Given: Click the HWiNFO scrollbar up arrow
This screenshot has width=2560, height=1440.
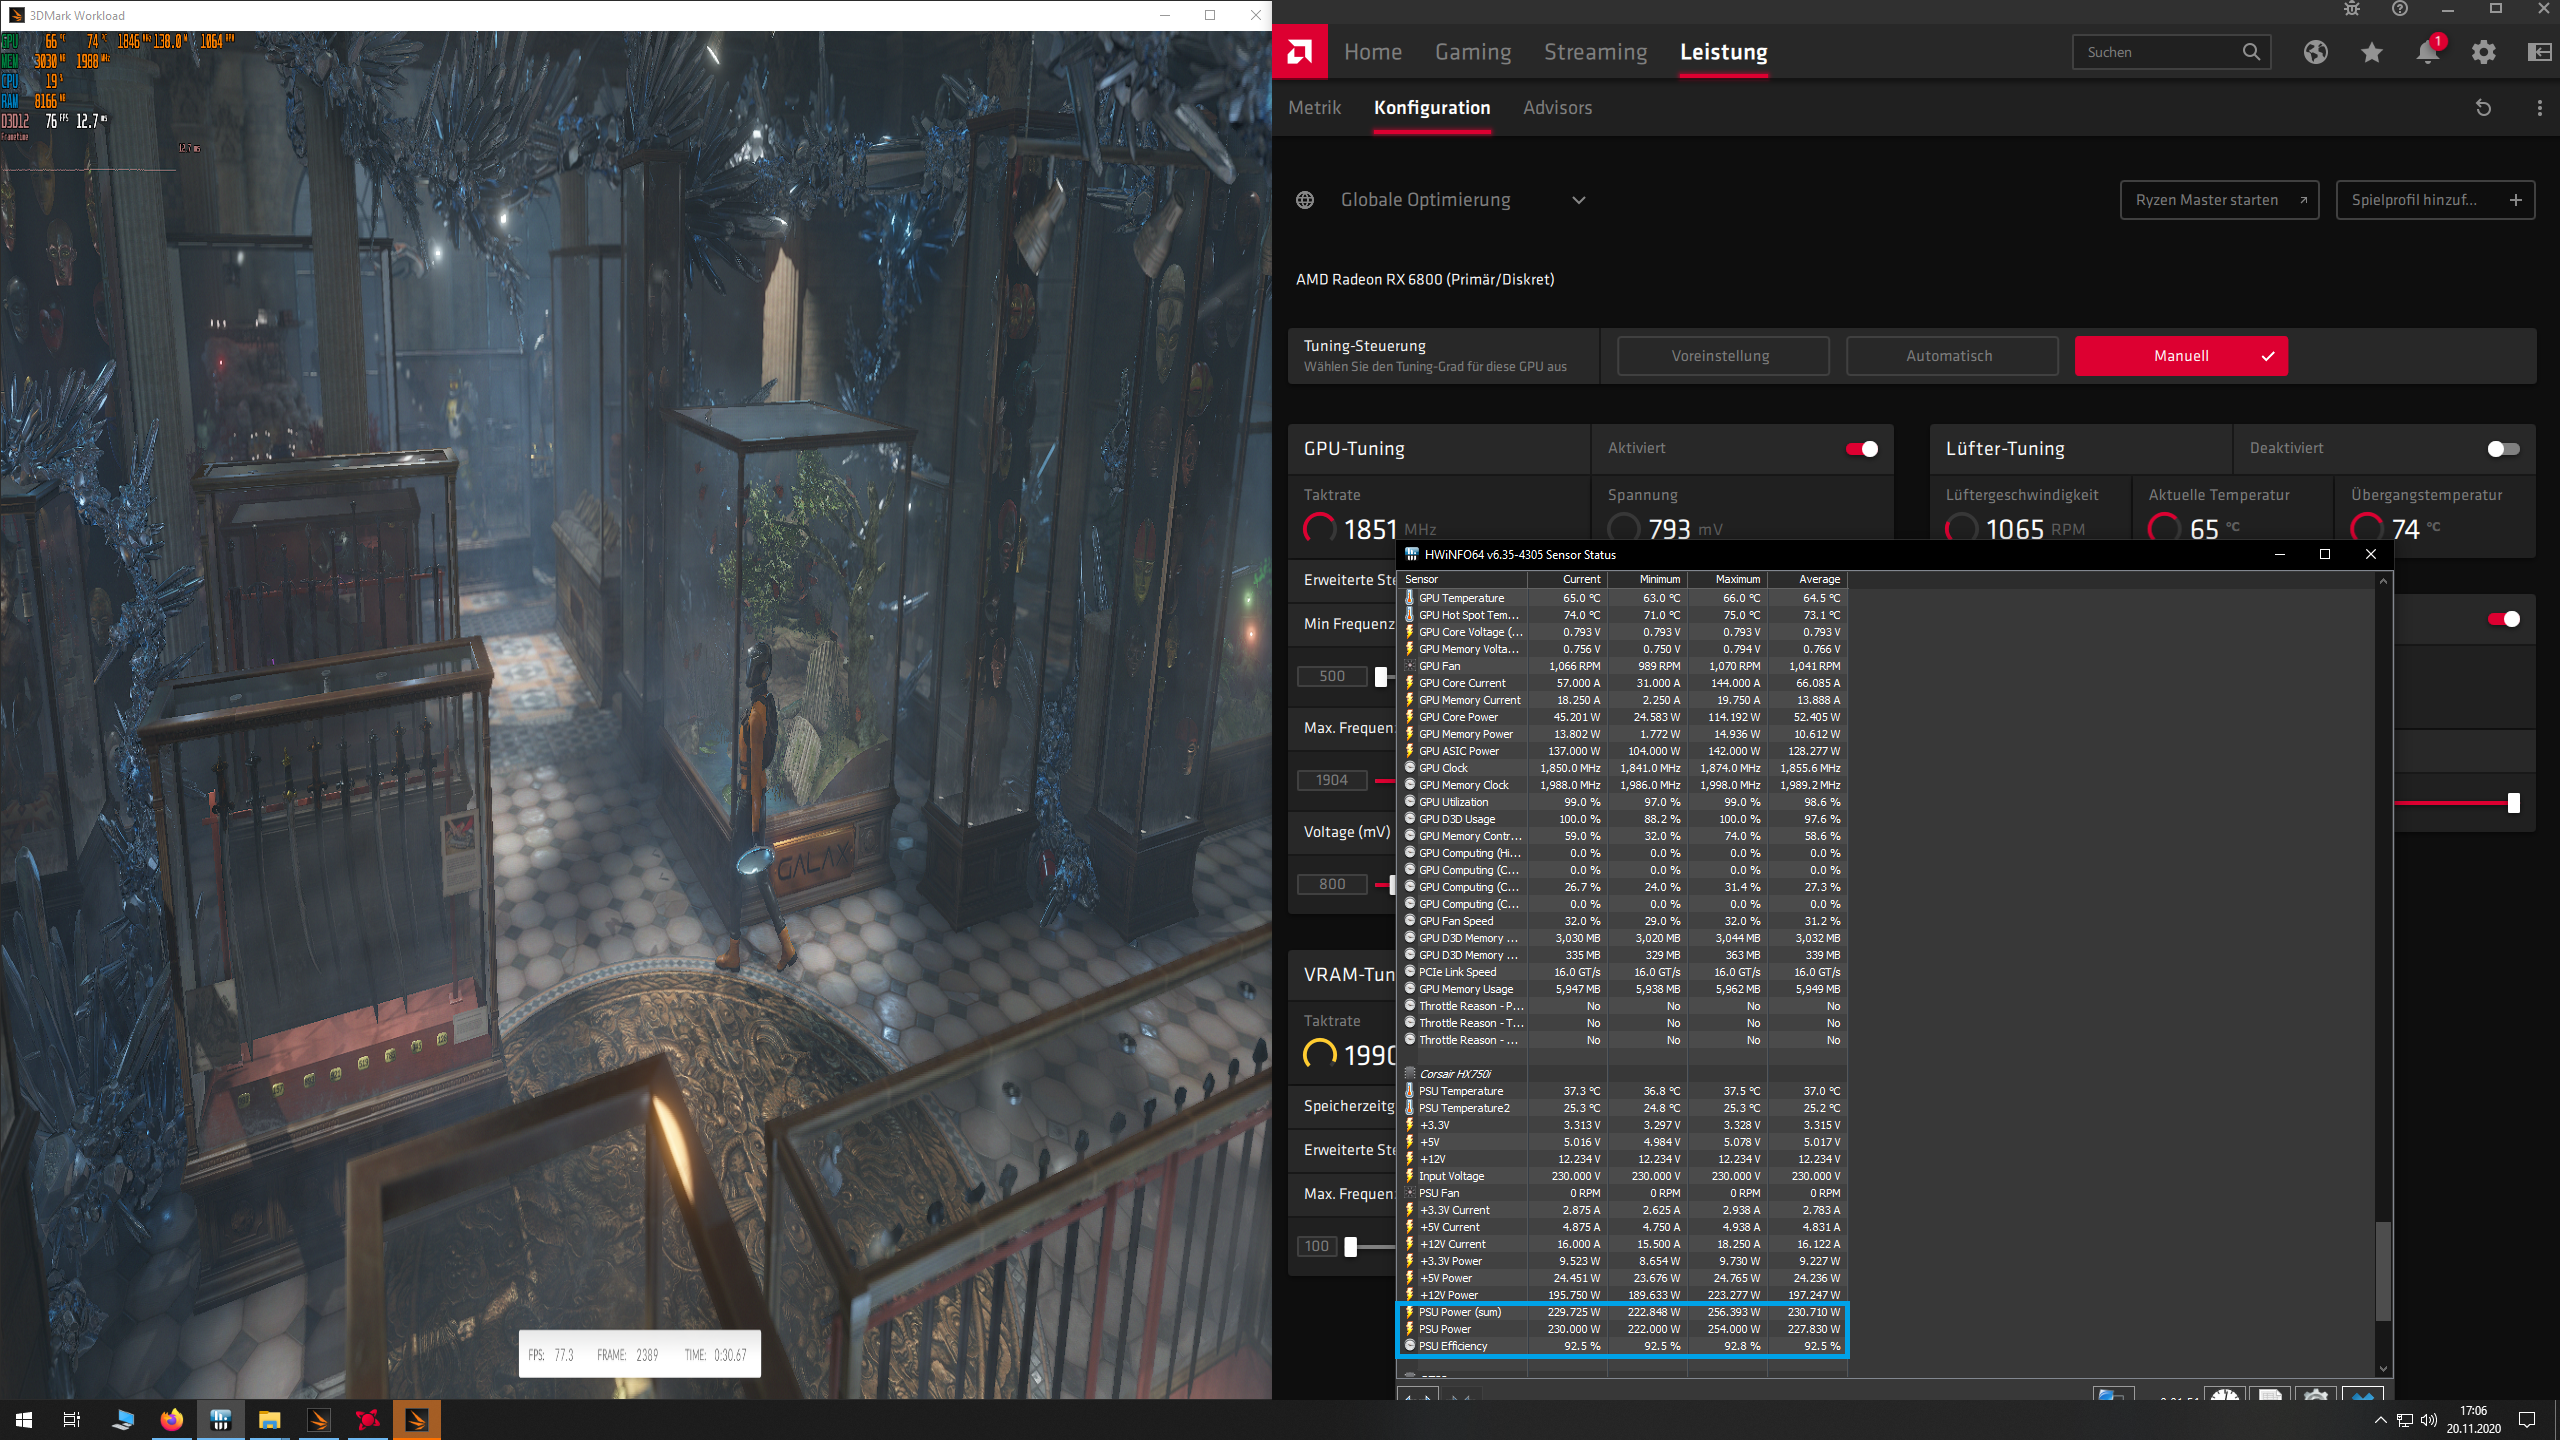Looking at the screenshot, I should coord(2383,581).
